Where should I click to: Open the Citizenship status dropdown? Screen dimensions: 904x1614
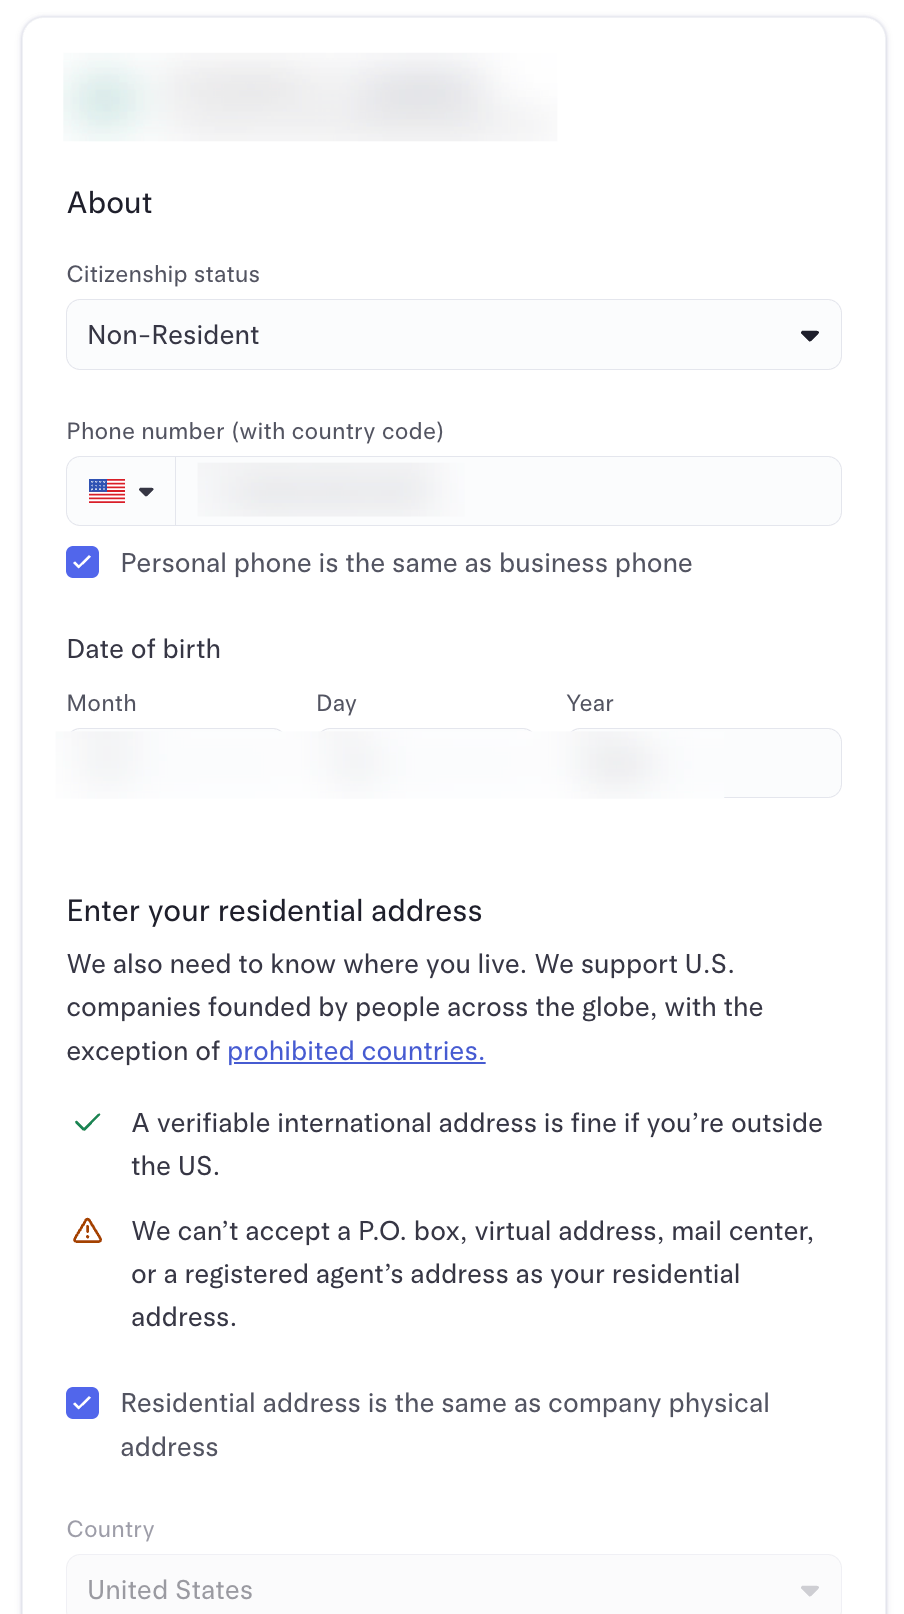click(x=452, y=335)
